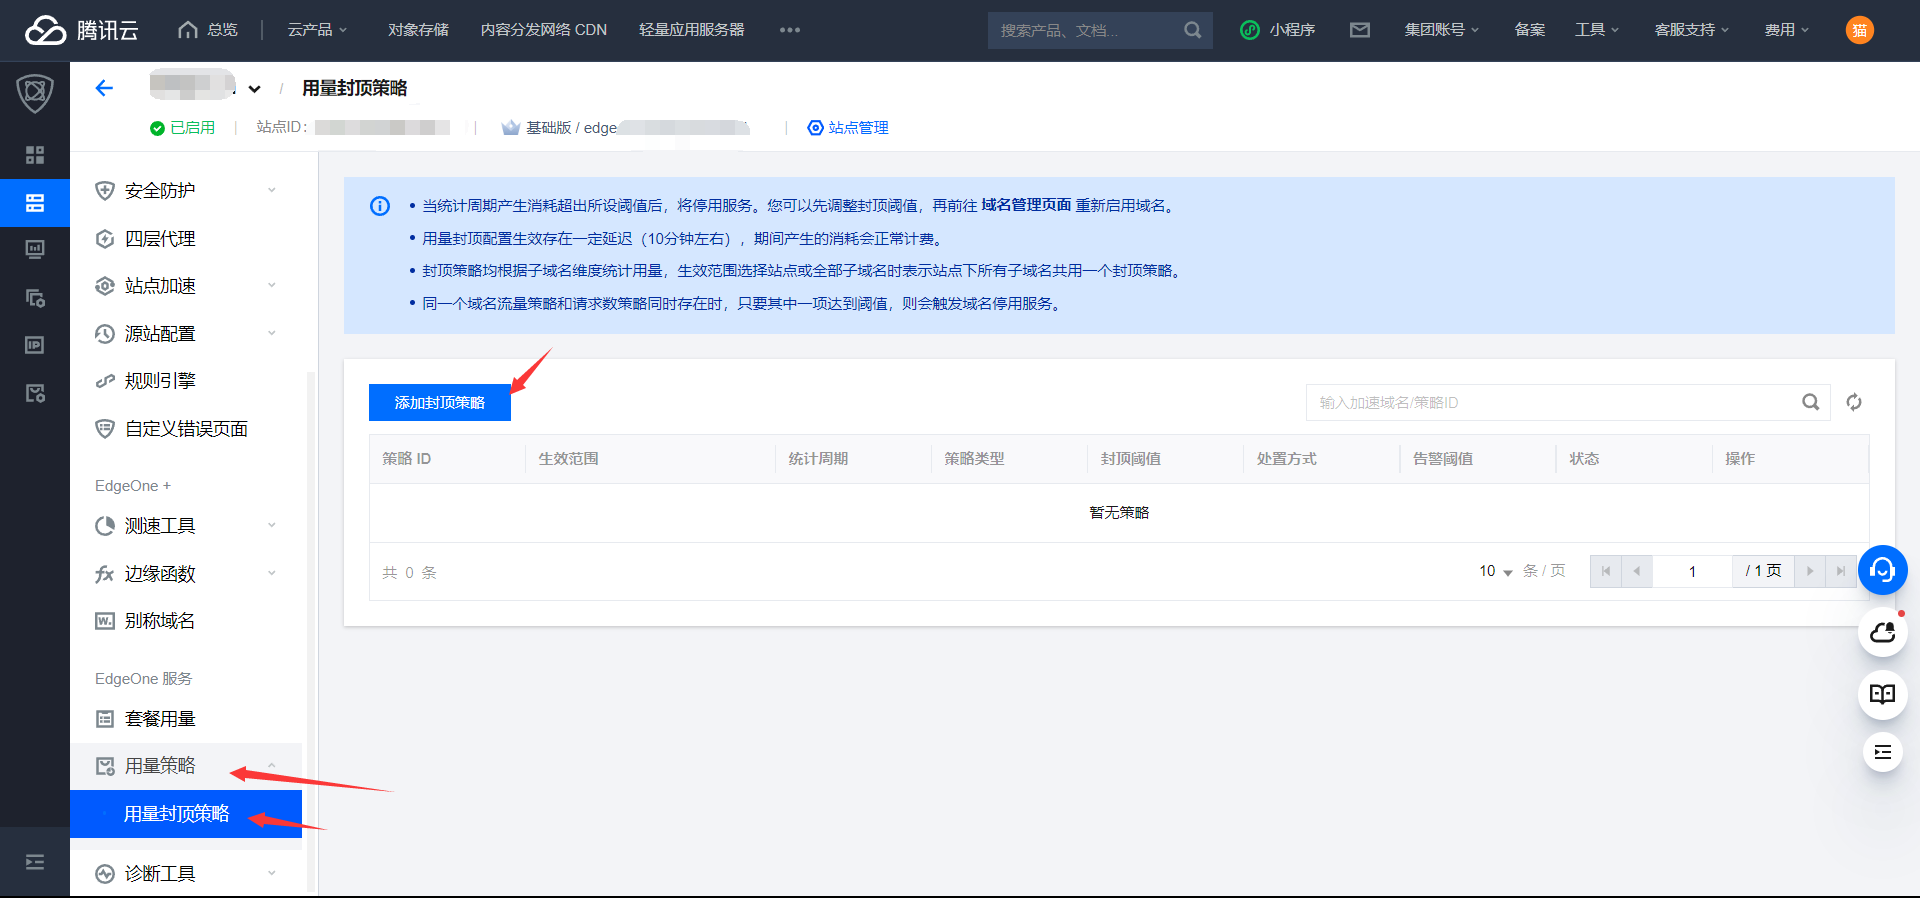Screen dimensions: 1920x898
Task: Click the info icon in the blue notice
Action: pos(380,206)
